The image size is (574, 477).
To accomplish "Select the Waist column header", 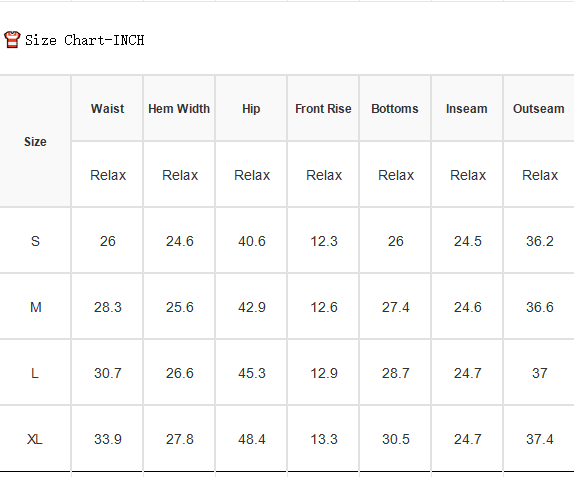I will pyautogui.click(x=107, y=108).
